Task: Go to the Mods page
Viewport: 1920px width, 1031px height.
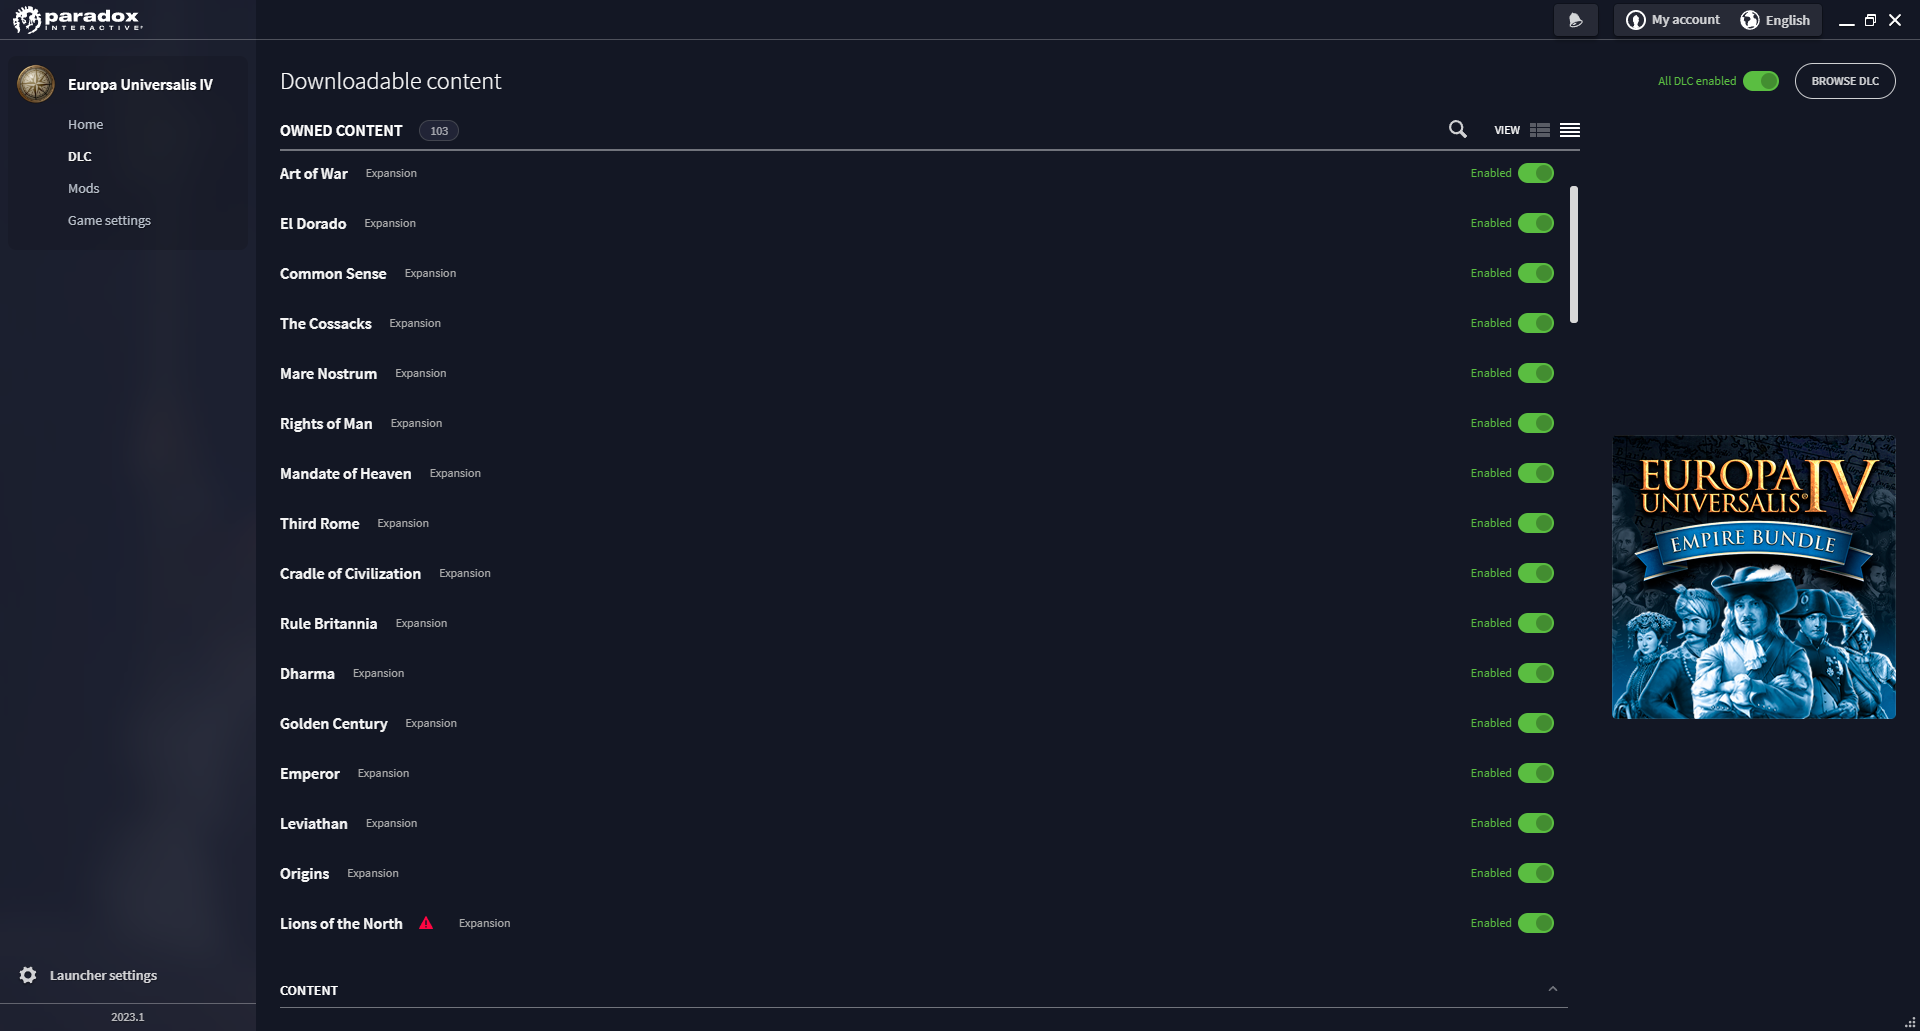Action: click(84, 188)
